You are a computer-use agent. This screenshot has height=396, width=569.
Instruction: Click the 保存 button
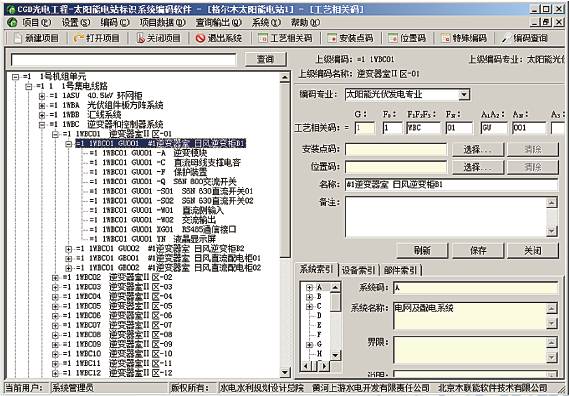(478, 250)
